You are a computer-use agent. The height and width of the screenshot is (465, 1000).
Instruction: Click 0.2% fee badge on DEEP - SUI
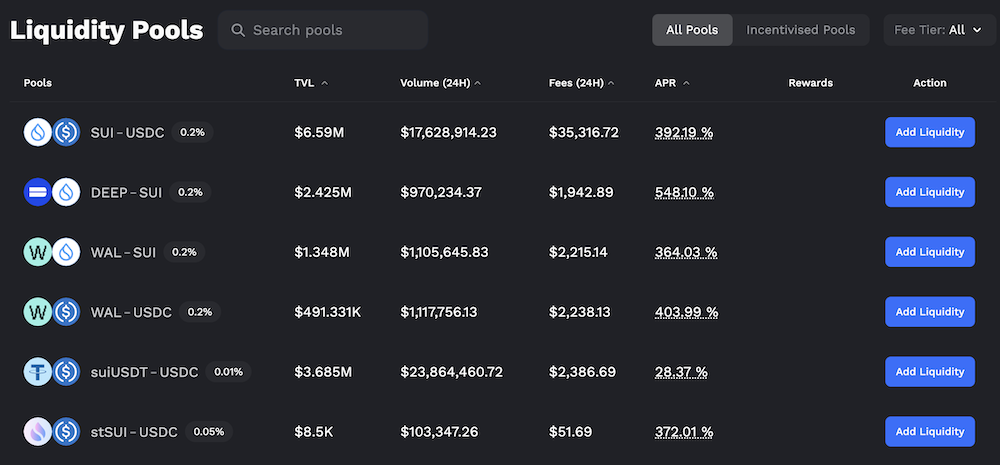tap(190, 192)
